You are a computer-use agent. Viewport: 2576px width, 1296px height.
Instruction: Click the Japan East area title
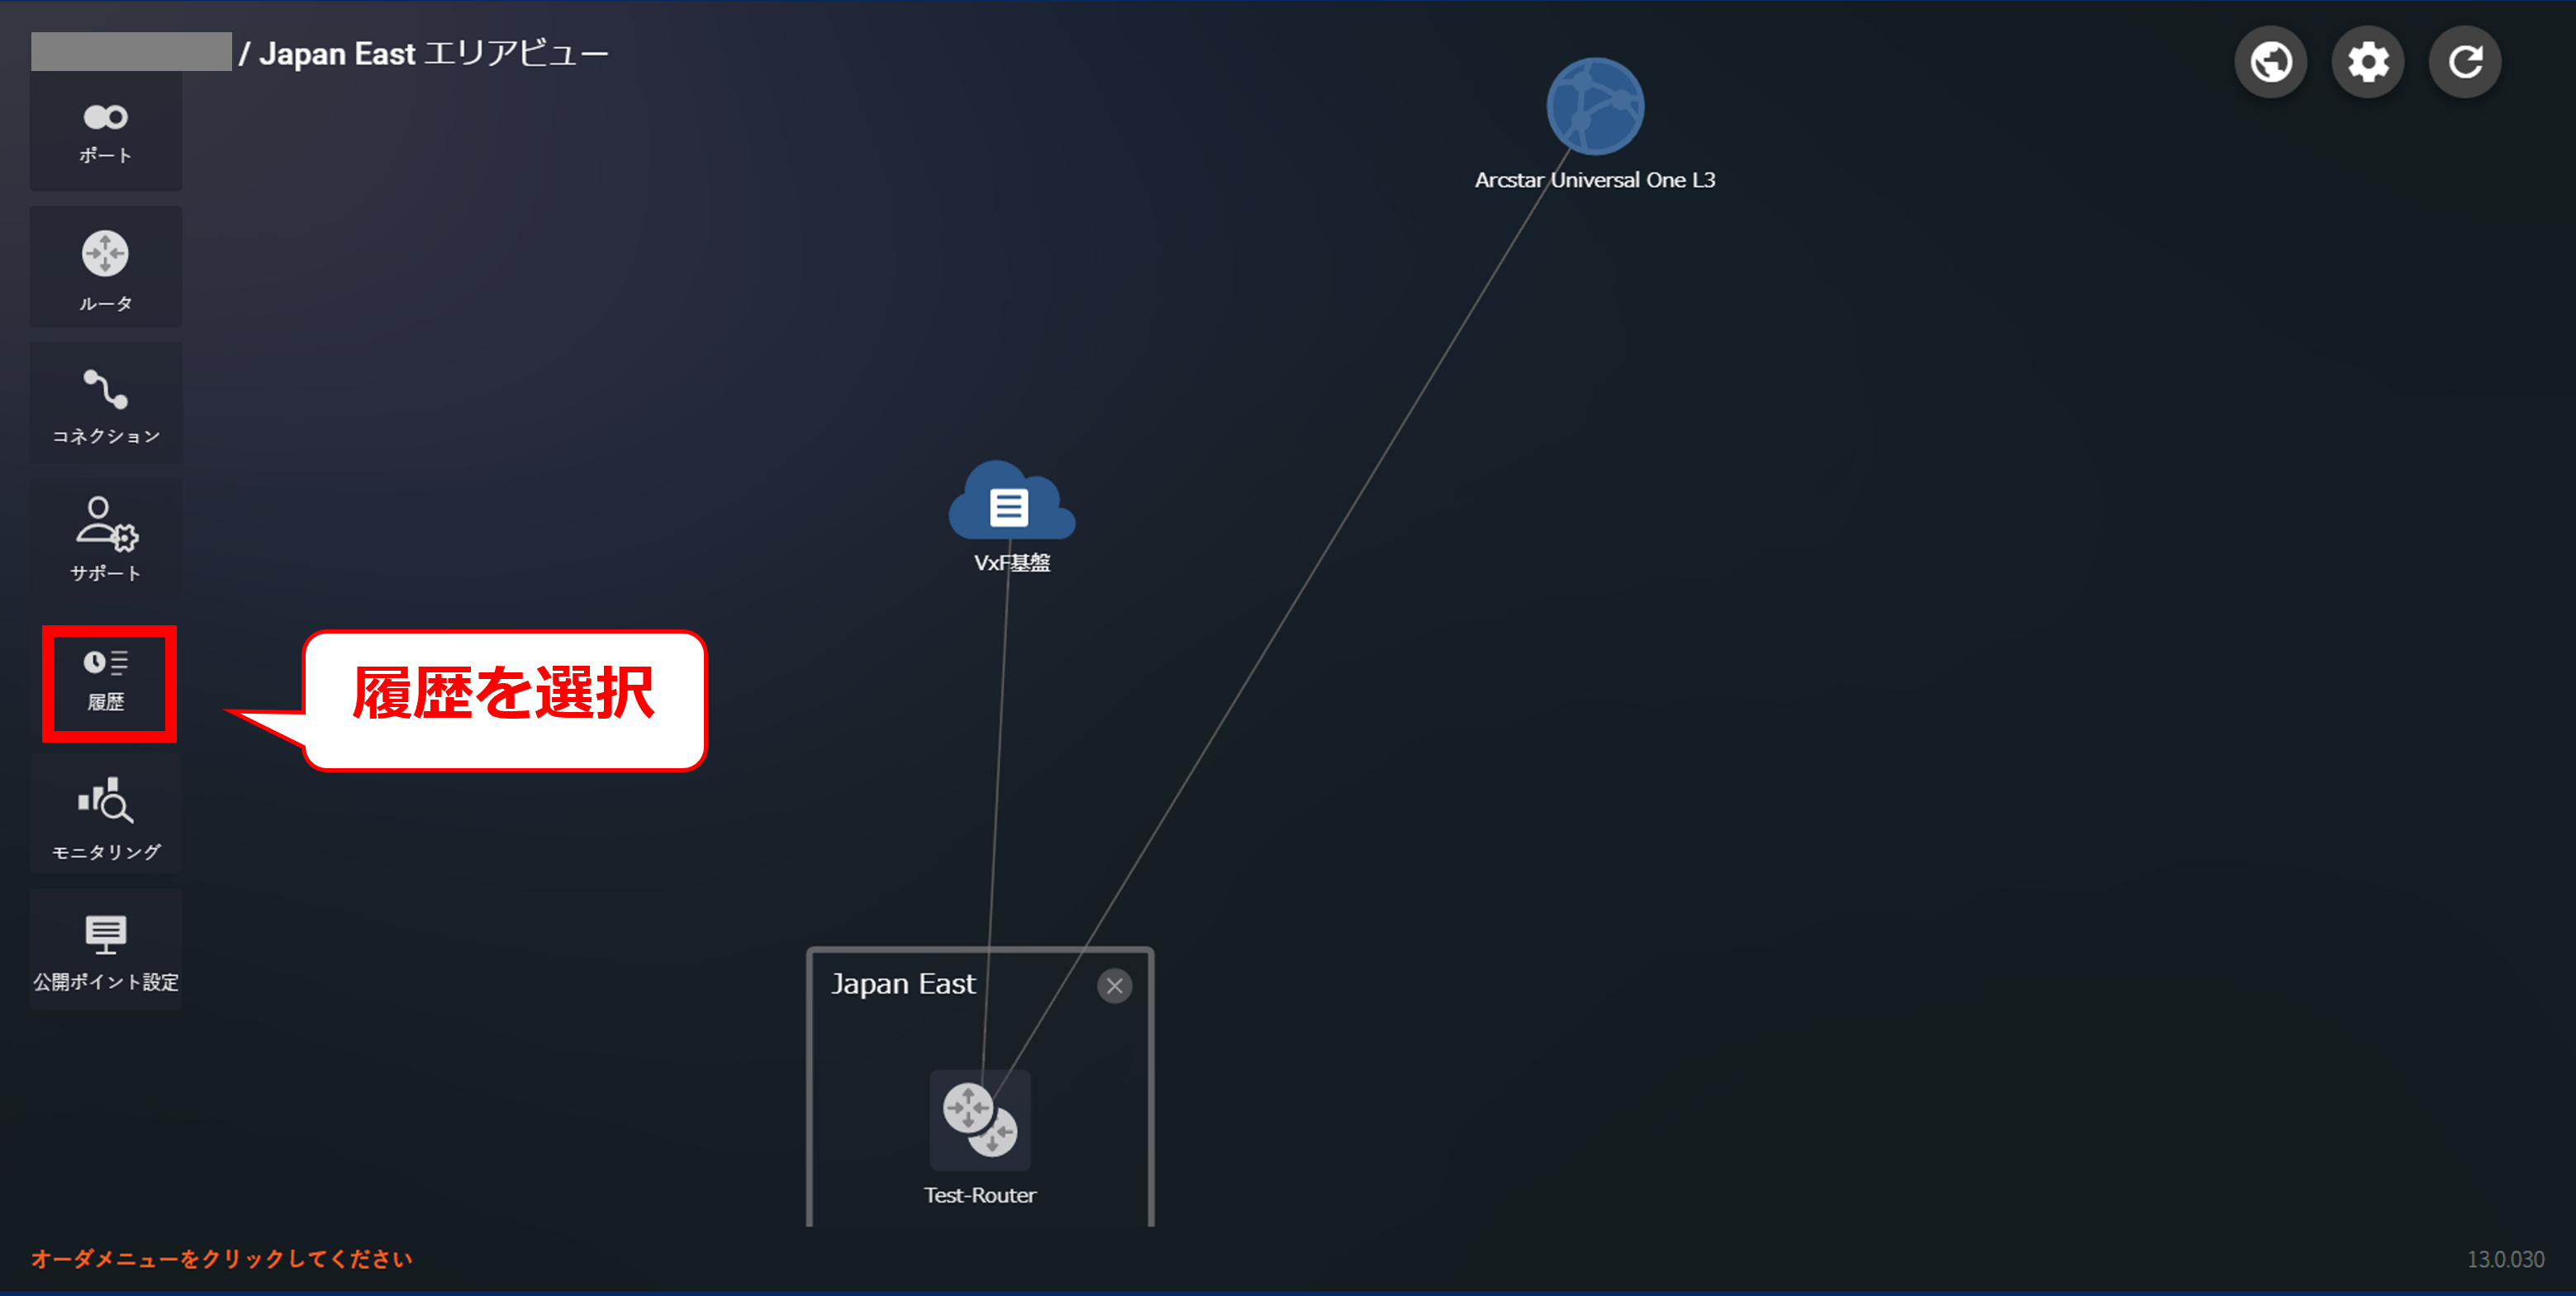pos(902,984)
